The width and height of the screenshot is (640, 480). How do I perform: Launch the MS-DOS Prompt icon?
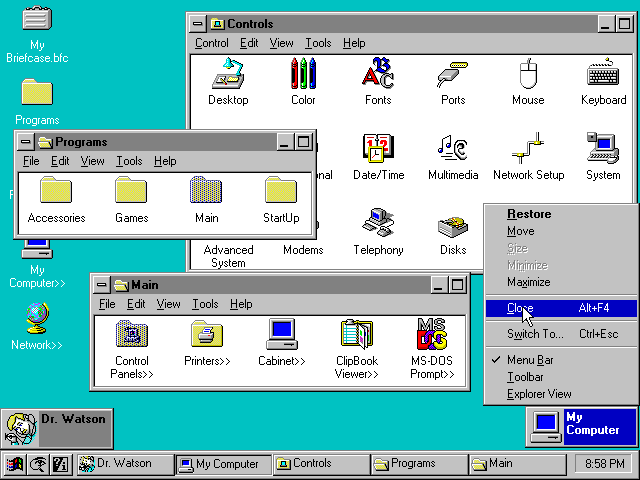point(432,334)
